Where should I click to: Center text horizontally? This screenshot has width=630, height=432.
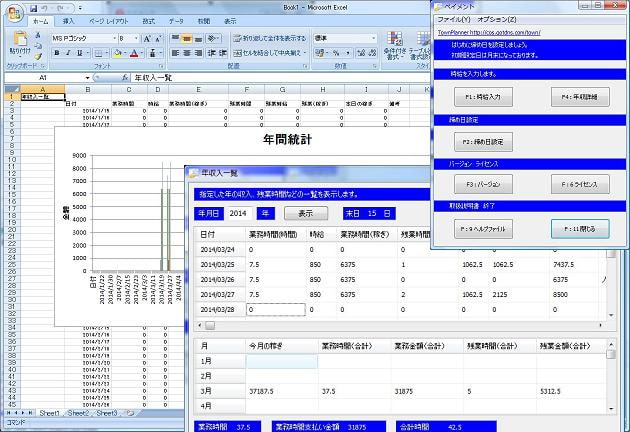click(186, 53)
